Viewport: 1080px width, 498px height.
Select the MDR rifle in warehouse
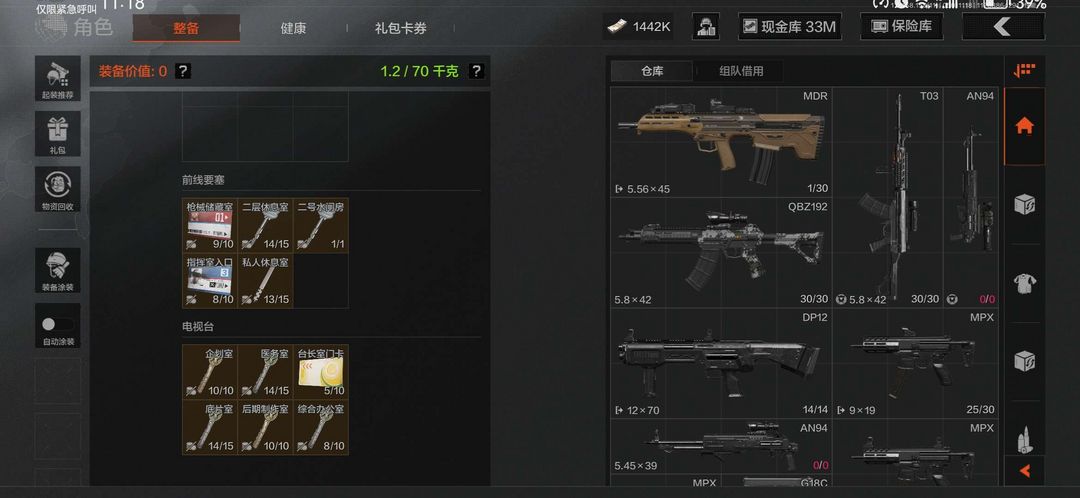(720, 143)
